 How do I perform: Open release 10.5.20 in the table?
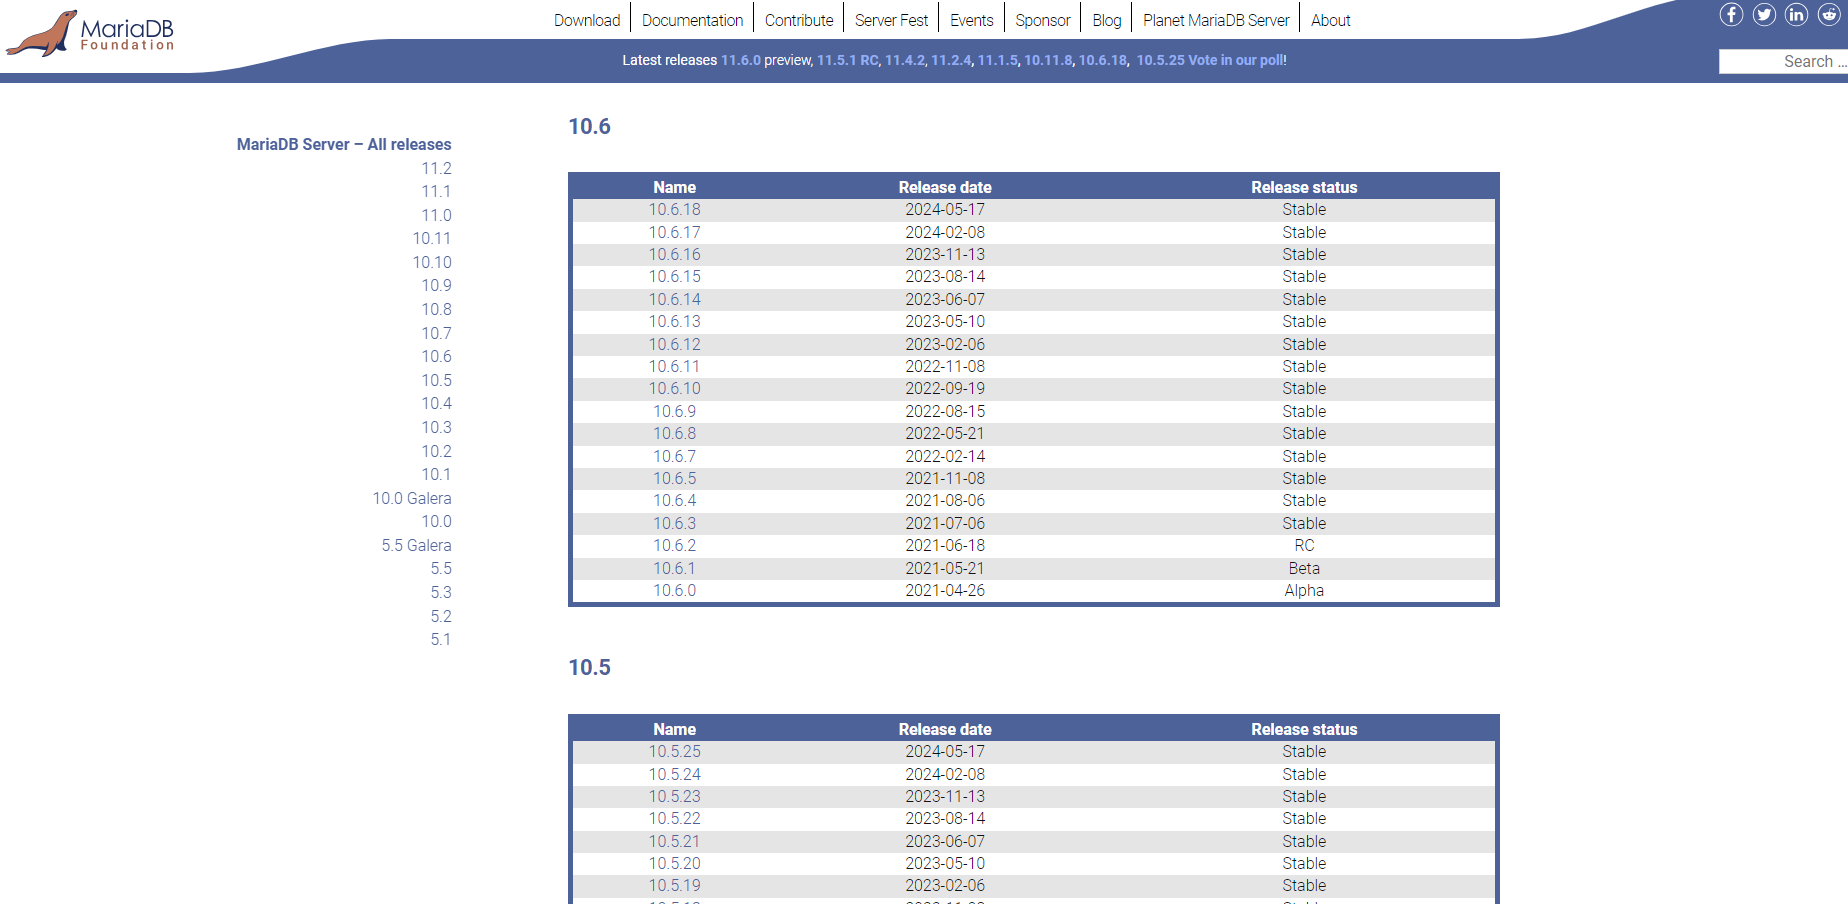675,863
